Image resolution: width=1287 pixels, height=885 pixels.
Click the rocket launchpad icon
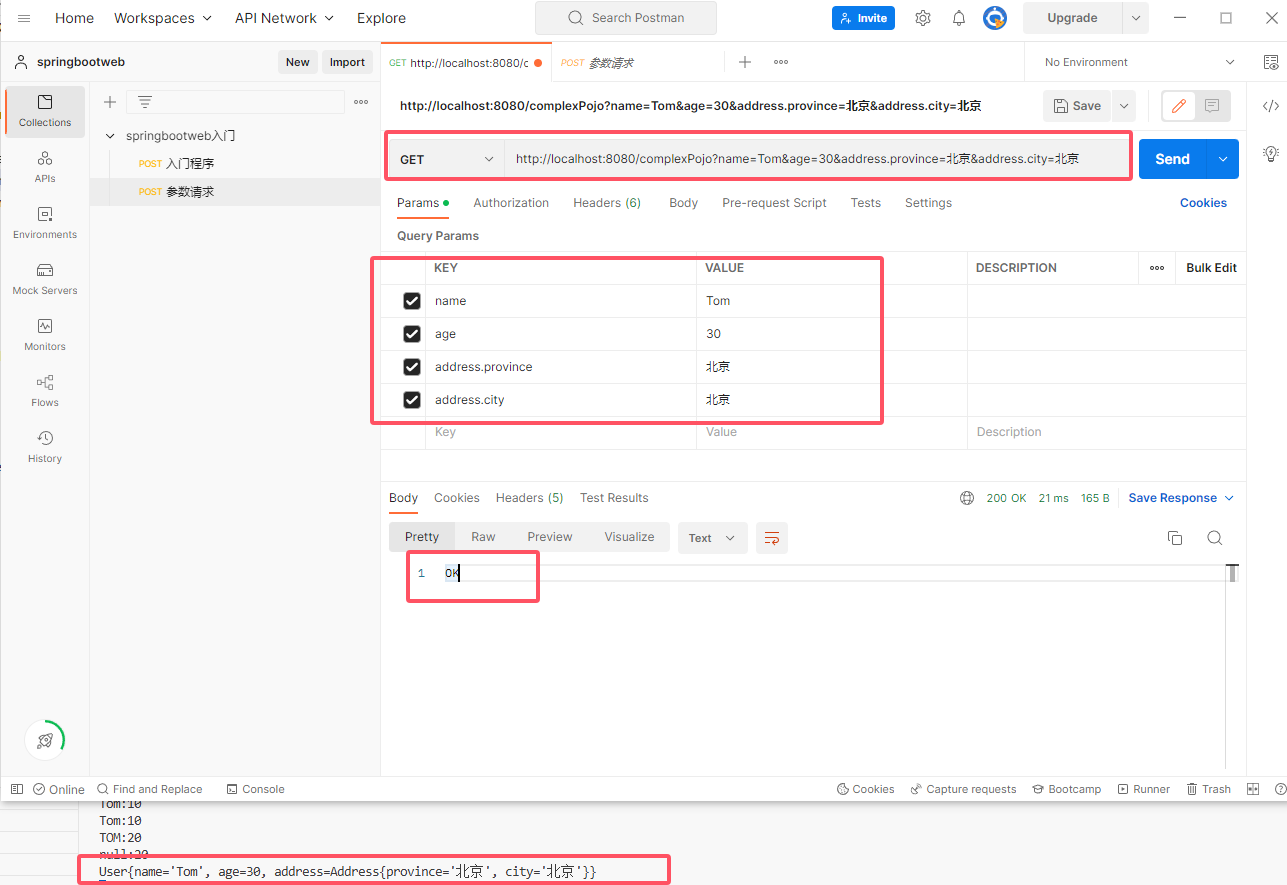(45, 741)
